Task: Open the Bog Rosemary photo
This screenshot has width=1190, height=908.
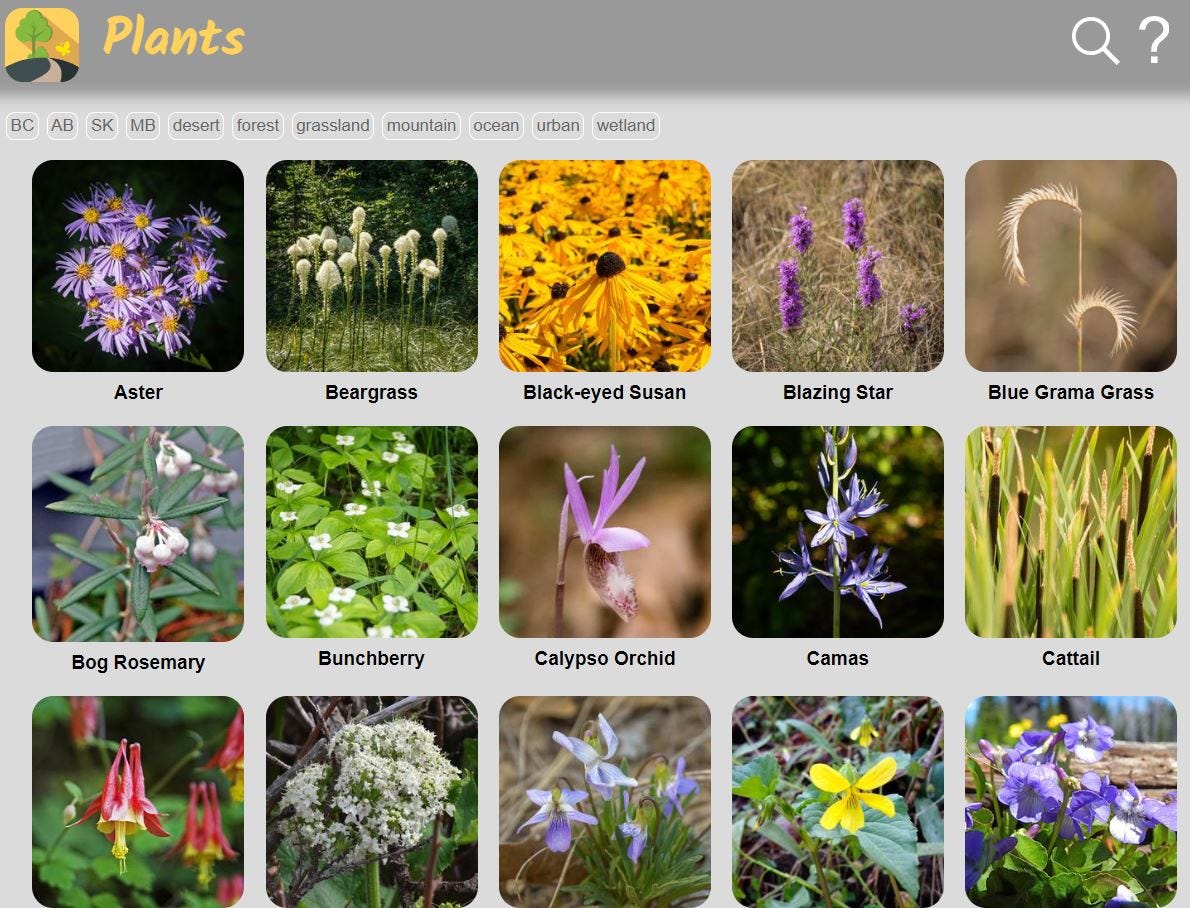Action: [138, 534]
